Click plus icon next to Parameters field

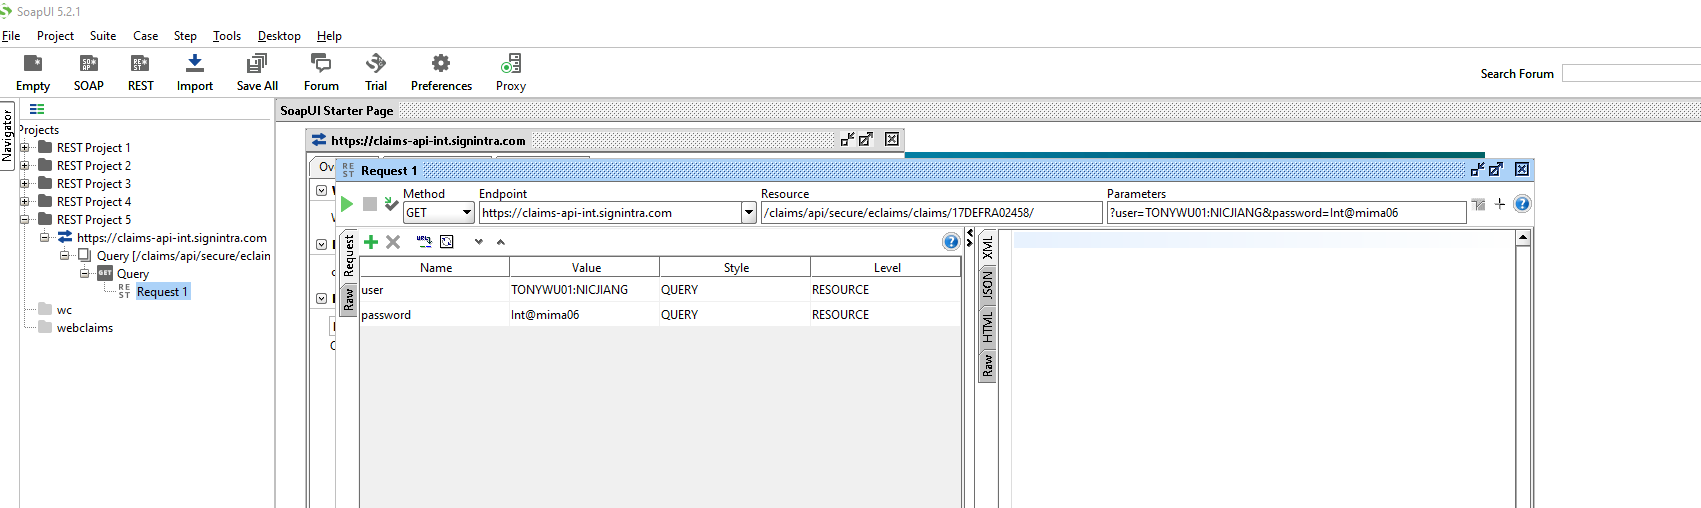[1500, 204]
